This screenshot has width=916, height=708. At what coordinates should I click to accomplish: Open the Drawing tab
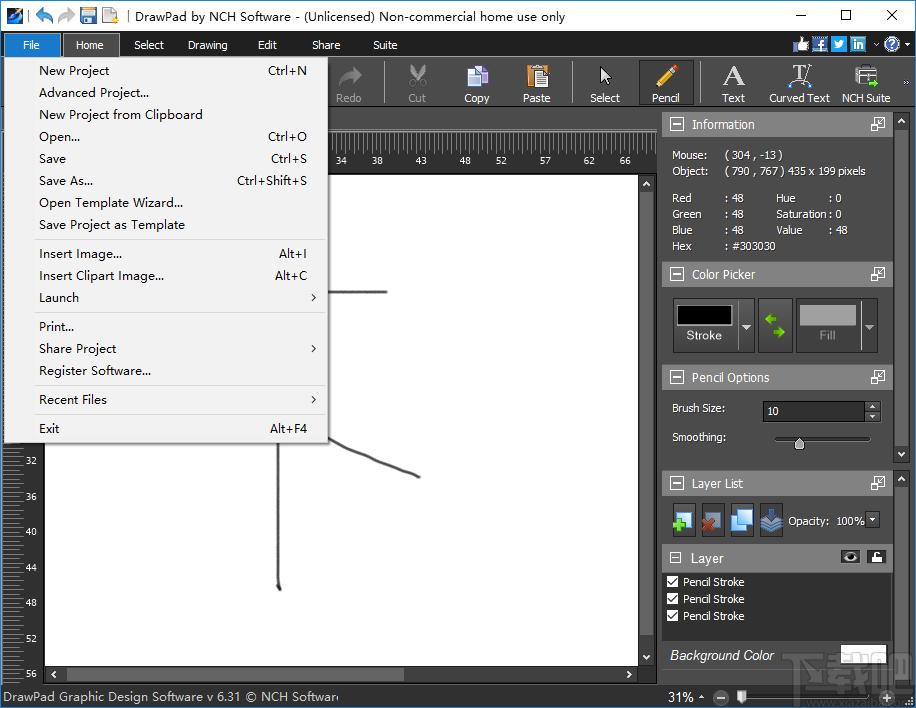207,45
